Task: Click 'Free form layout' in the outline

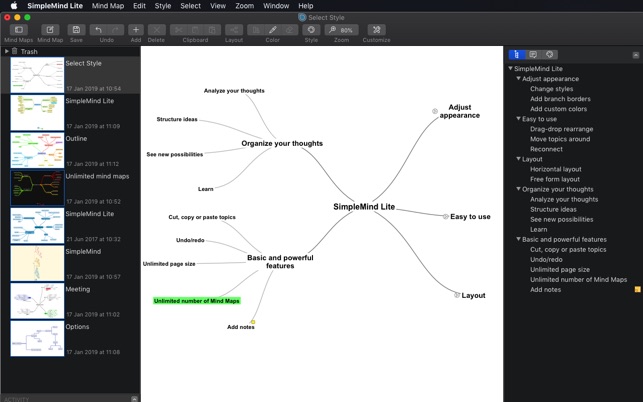Action: 555,179
